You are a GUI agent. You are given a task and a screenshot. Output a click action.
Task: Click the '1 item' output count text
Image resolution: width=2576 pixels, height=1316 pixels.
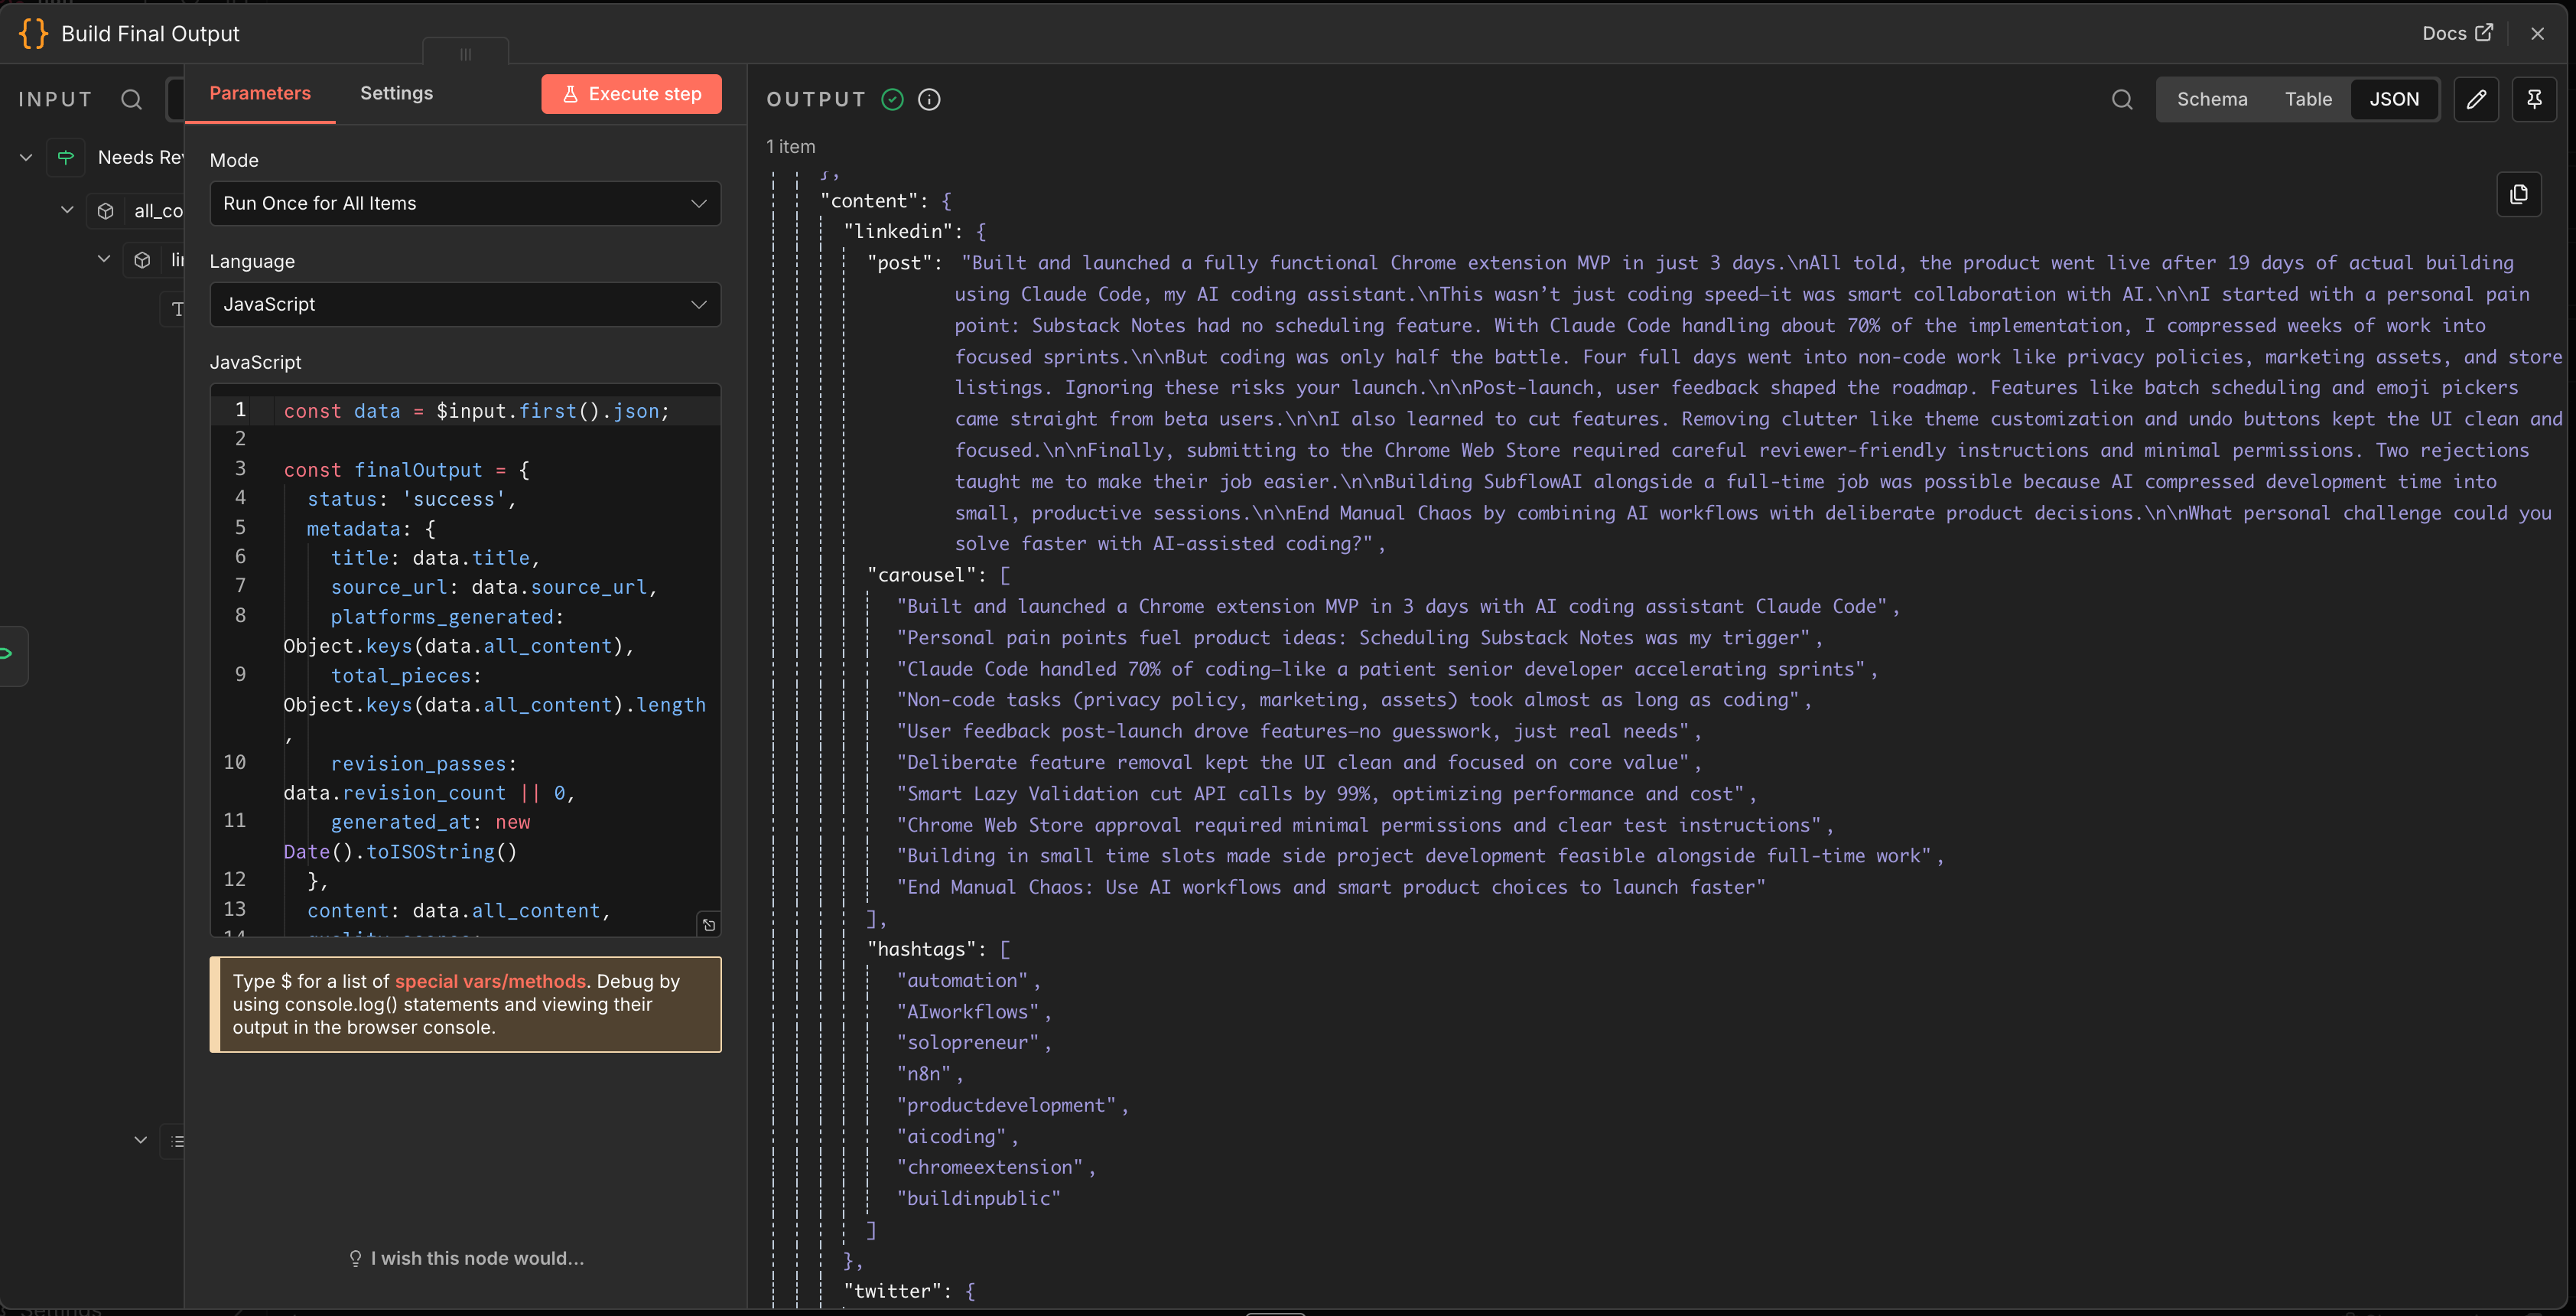[x=790, y=146]
